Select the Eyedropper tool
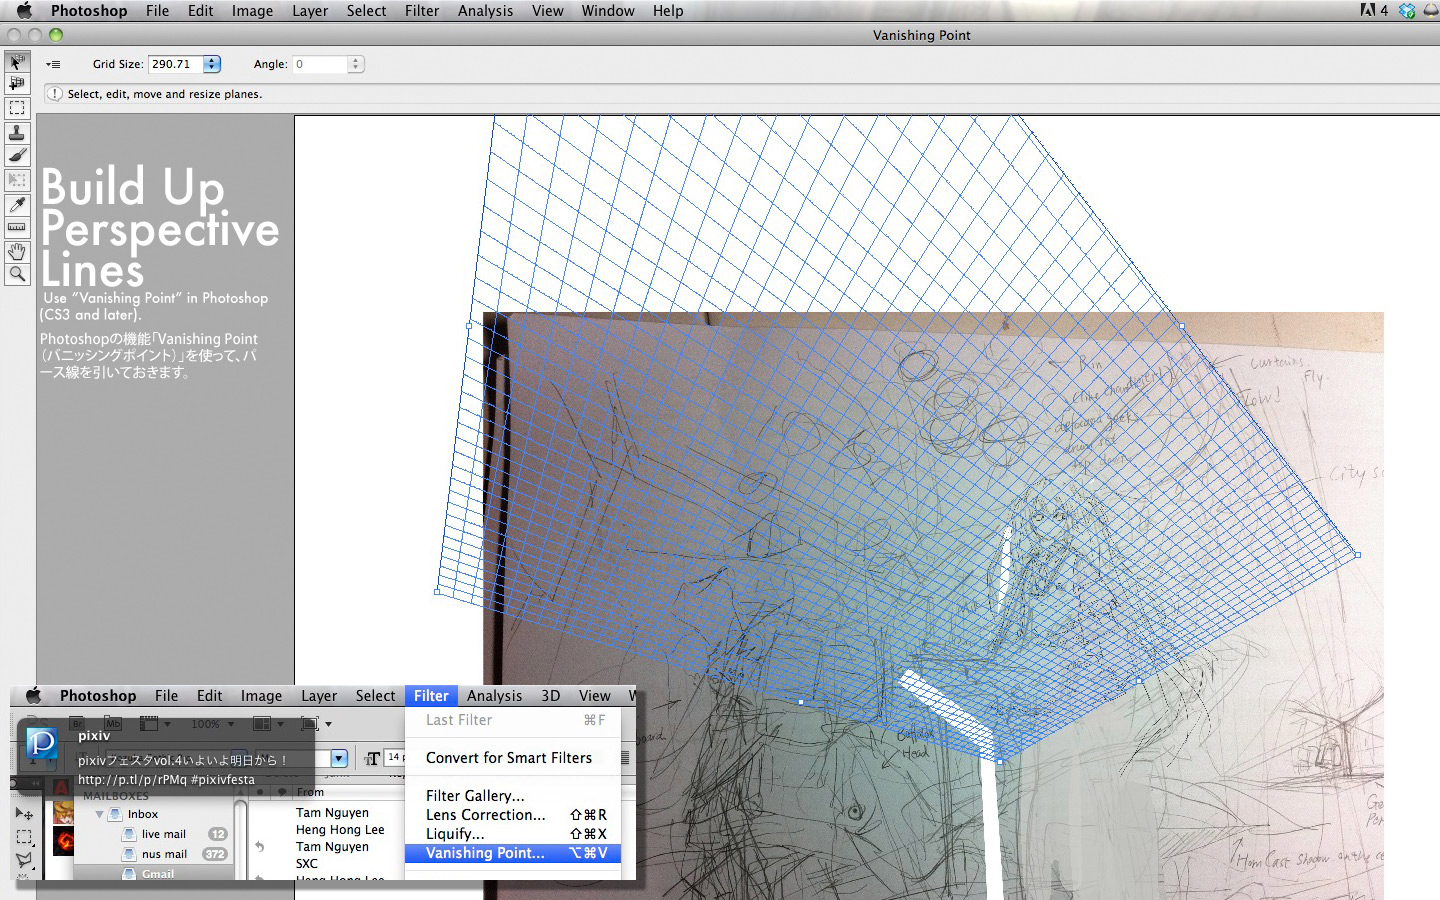The width and height of the screenshot is (1440, 900). click(17, 205)
